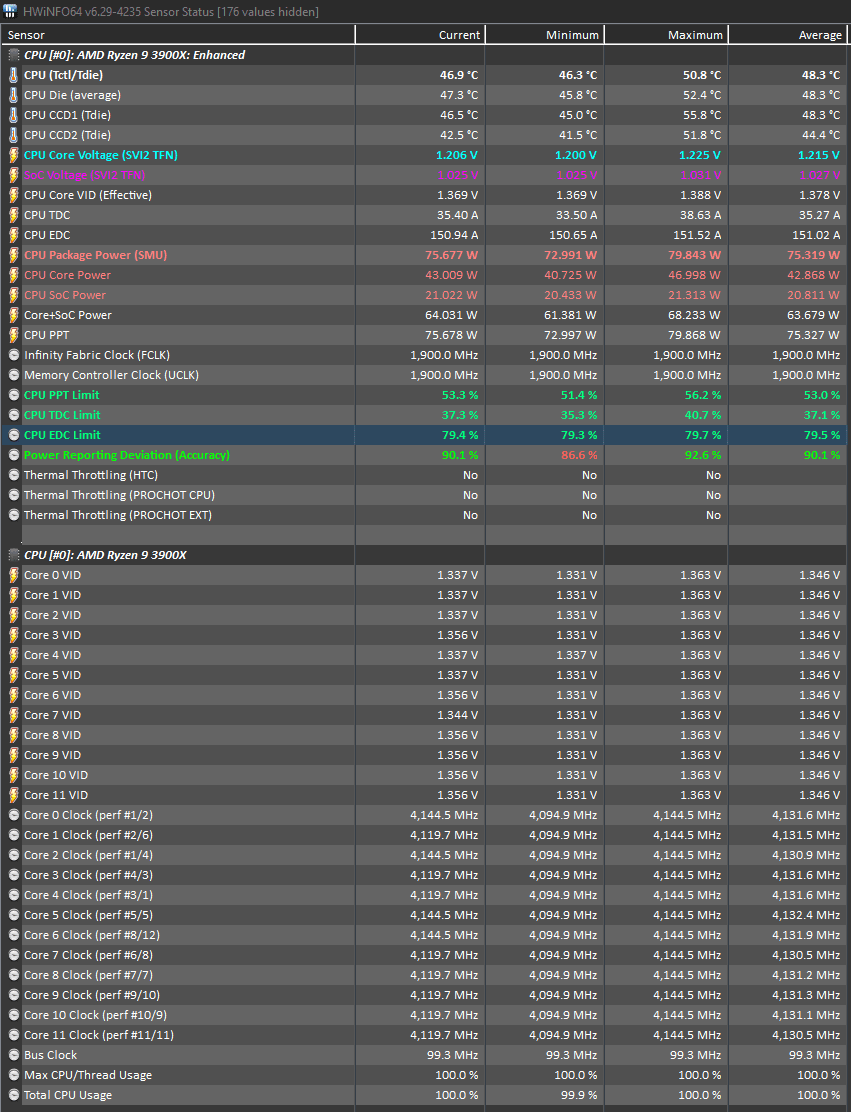Select the "99.9 %" minimum Total CPU Usage value
The image size is (851, 1112).
pyautogui.click(x=579, y=1095)
